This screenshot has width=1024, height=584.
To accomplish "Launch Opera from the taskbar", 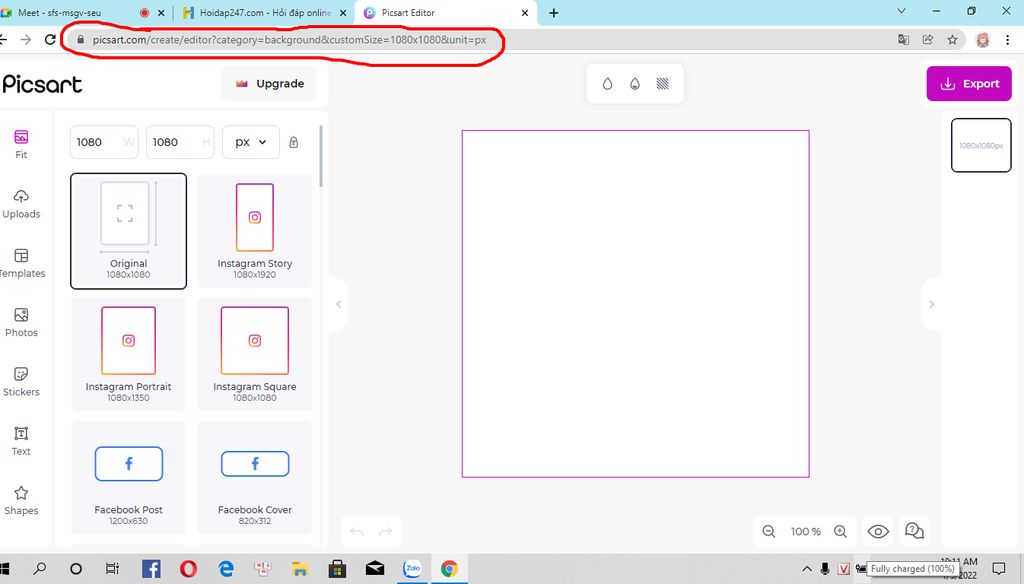I will 188,569.
